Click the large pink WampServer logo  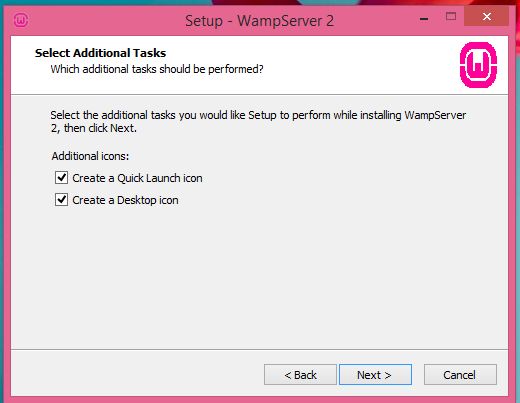(478, 65)
